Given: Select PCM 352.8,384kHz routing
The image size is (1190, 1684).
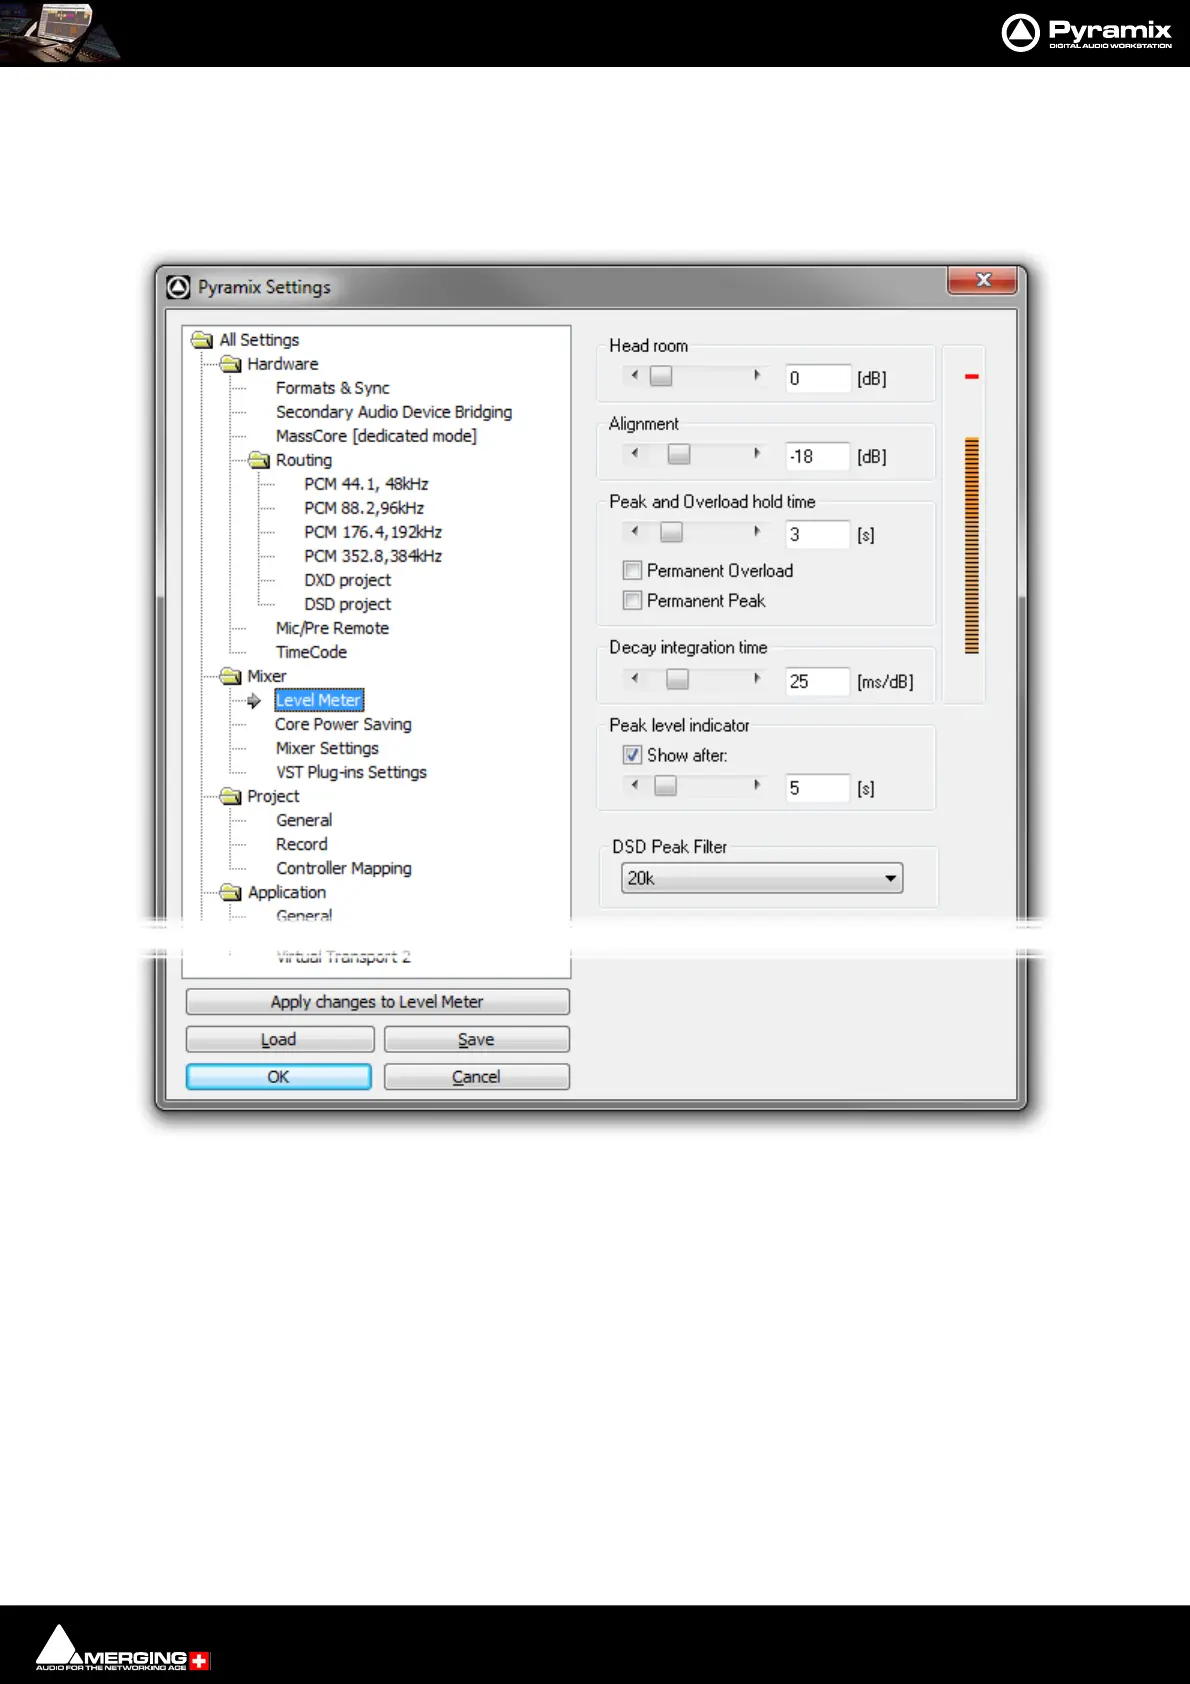Looking at the screenshot, I should tap(373, 556).
